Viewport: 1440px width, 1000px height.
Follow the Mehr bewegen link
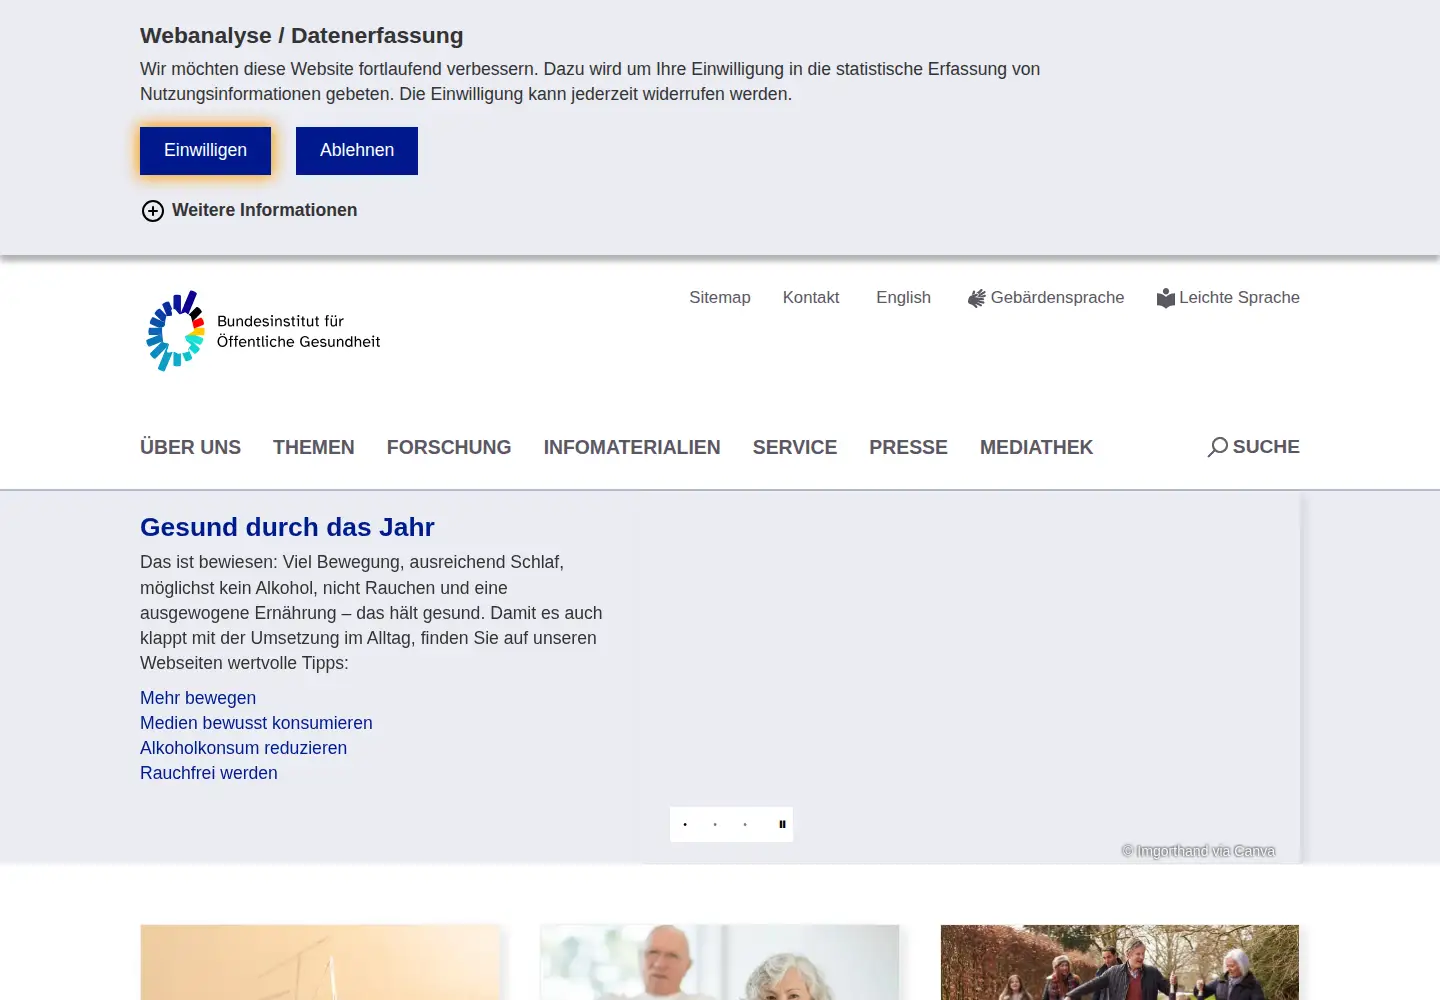pyautogui.click(x=198, y=698)
